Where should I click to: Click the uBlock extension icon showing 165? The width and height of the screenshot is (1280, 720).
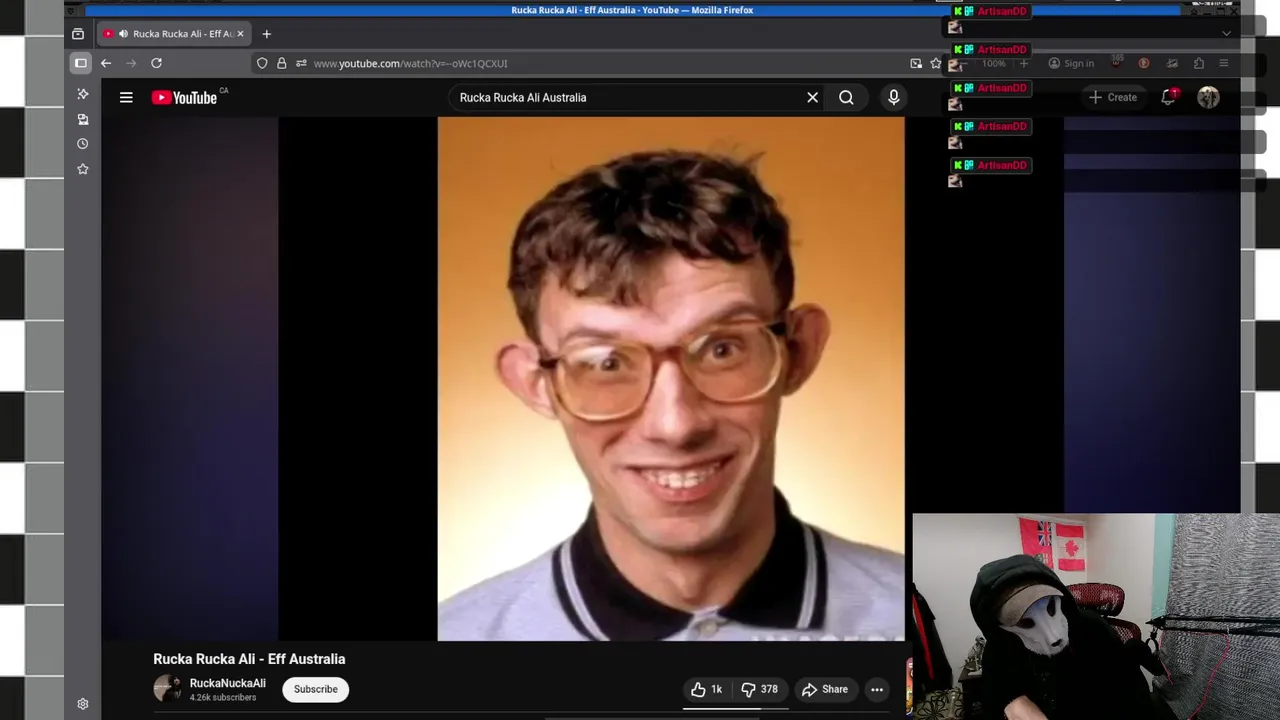(1117, 63)
